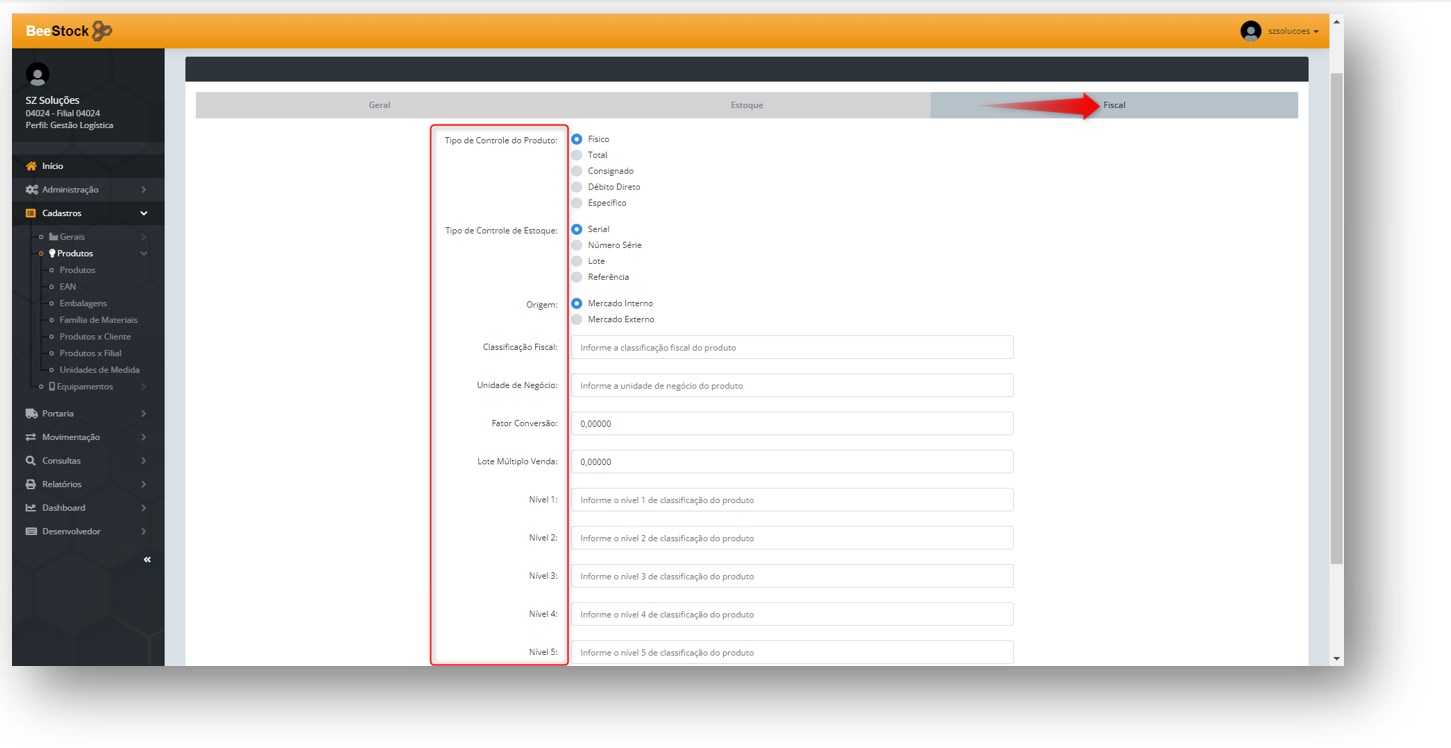The width and height of the screenshot is (1451, 748).
Task: Open the szsolucoes user dropdown
Action: (x=1280, y=31)
